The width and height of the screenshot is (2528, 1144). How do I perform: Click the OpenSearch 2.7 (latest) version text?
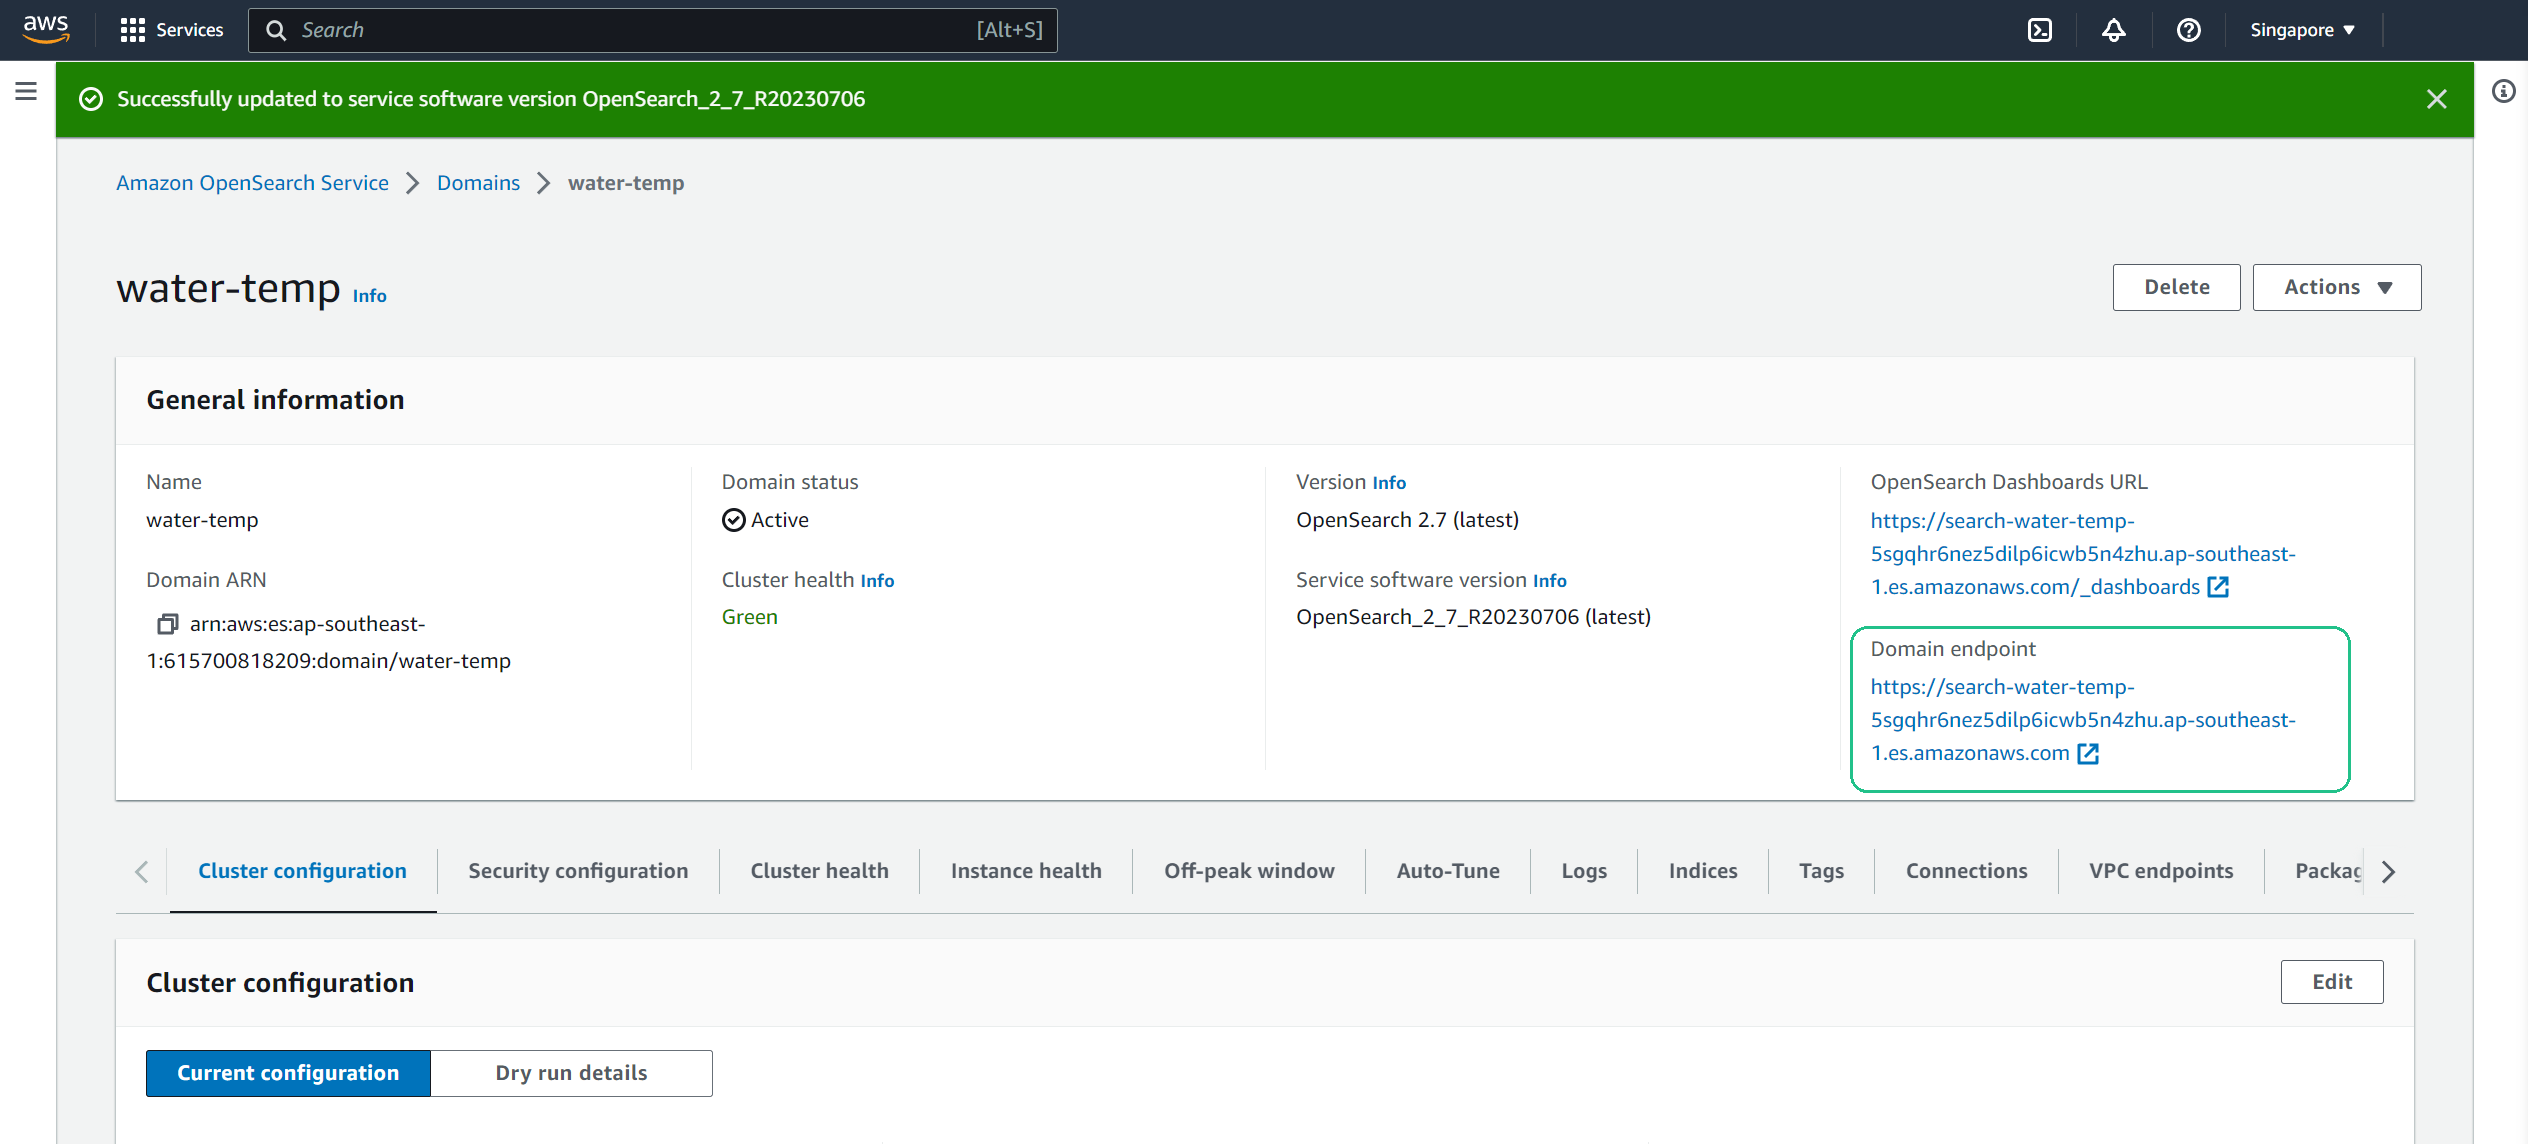point(1407,520)
